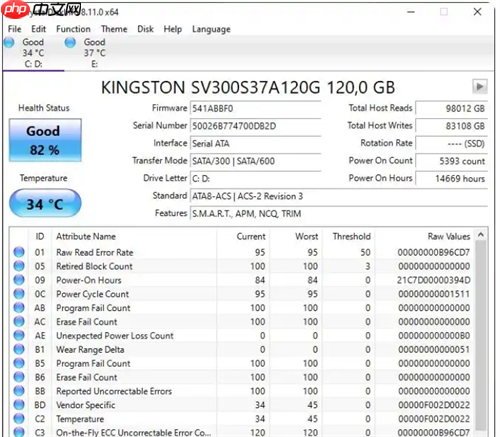Click Power On Count value 5393 count
500x437 pixels.
click(452, 161)
